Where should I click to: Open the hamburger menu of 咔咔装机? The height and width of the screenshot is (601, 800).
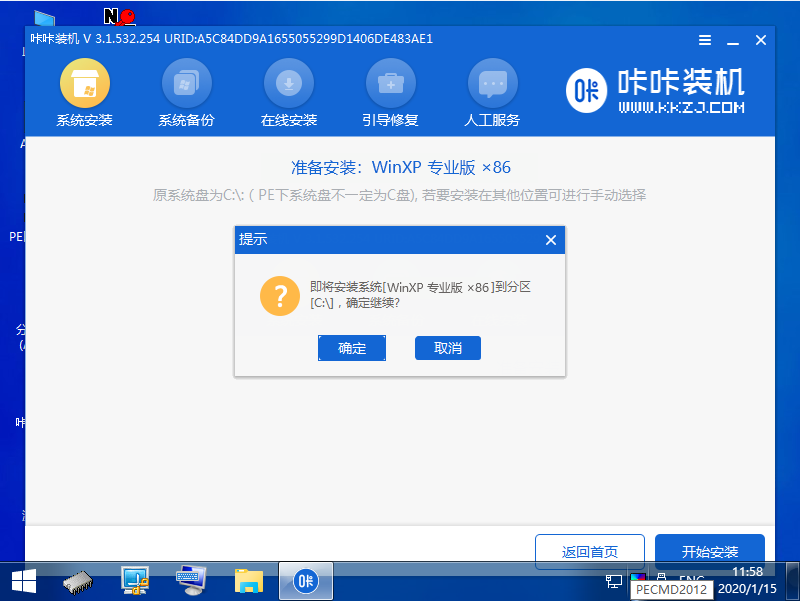coord(704,39)
